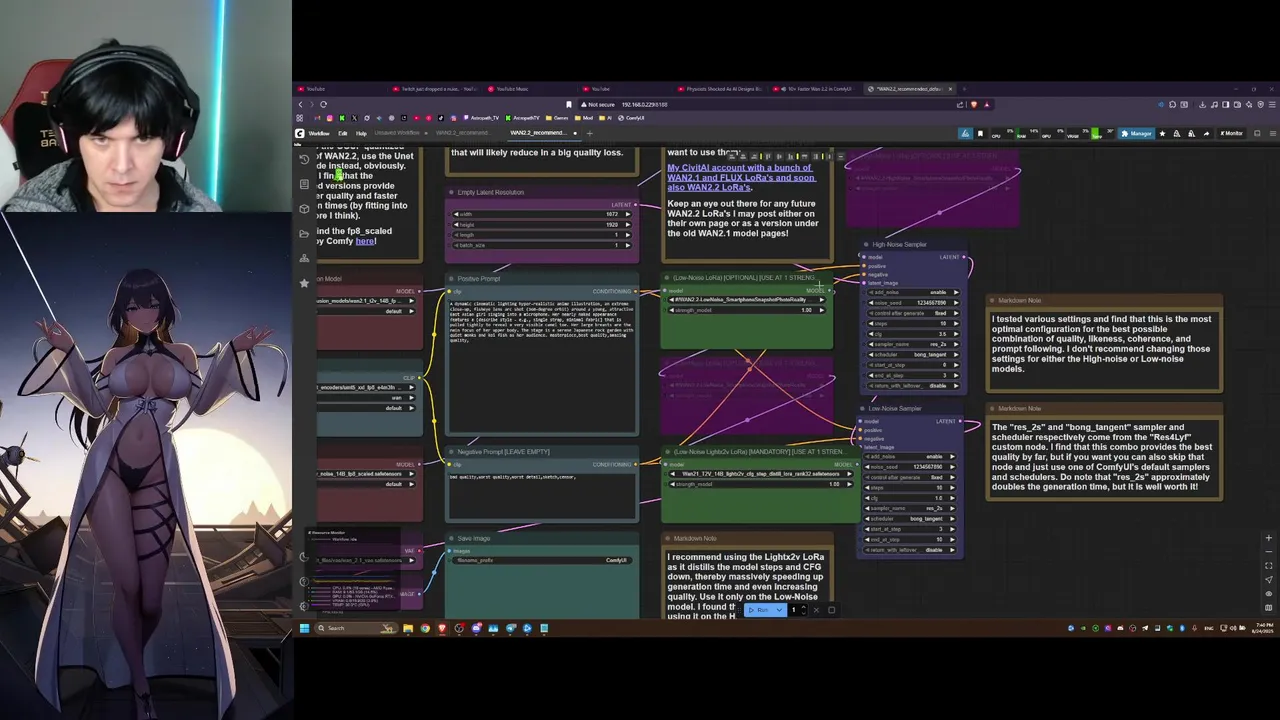Open the CLIP type 'wan' dropdown
This screenshot has height=720, width=1280.
(367, 398)
